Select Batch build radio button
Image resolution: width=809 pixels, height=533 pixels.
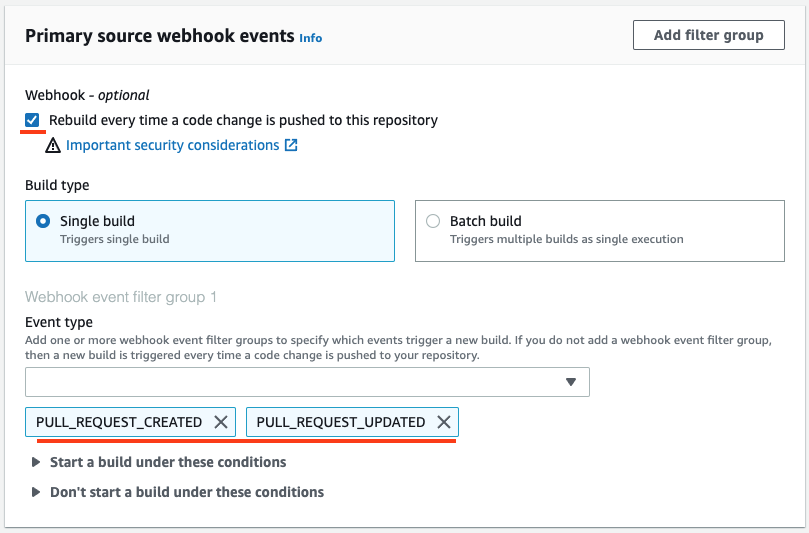tap(433, 221)
